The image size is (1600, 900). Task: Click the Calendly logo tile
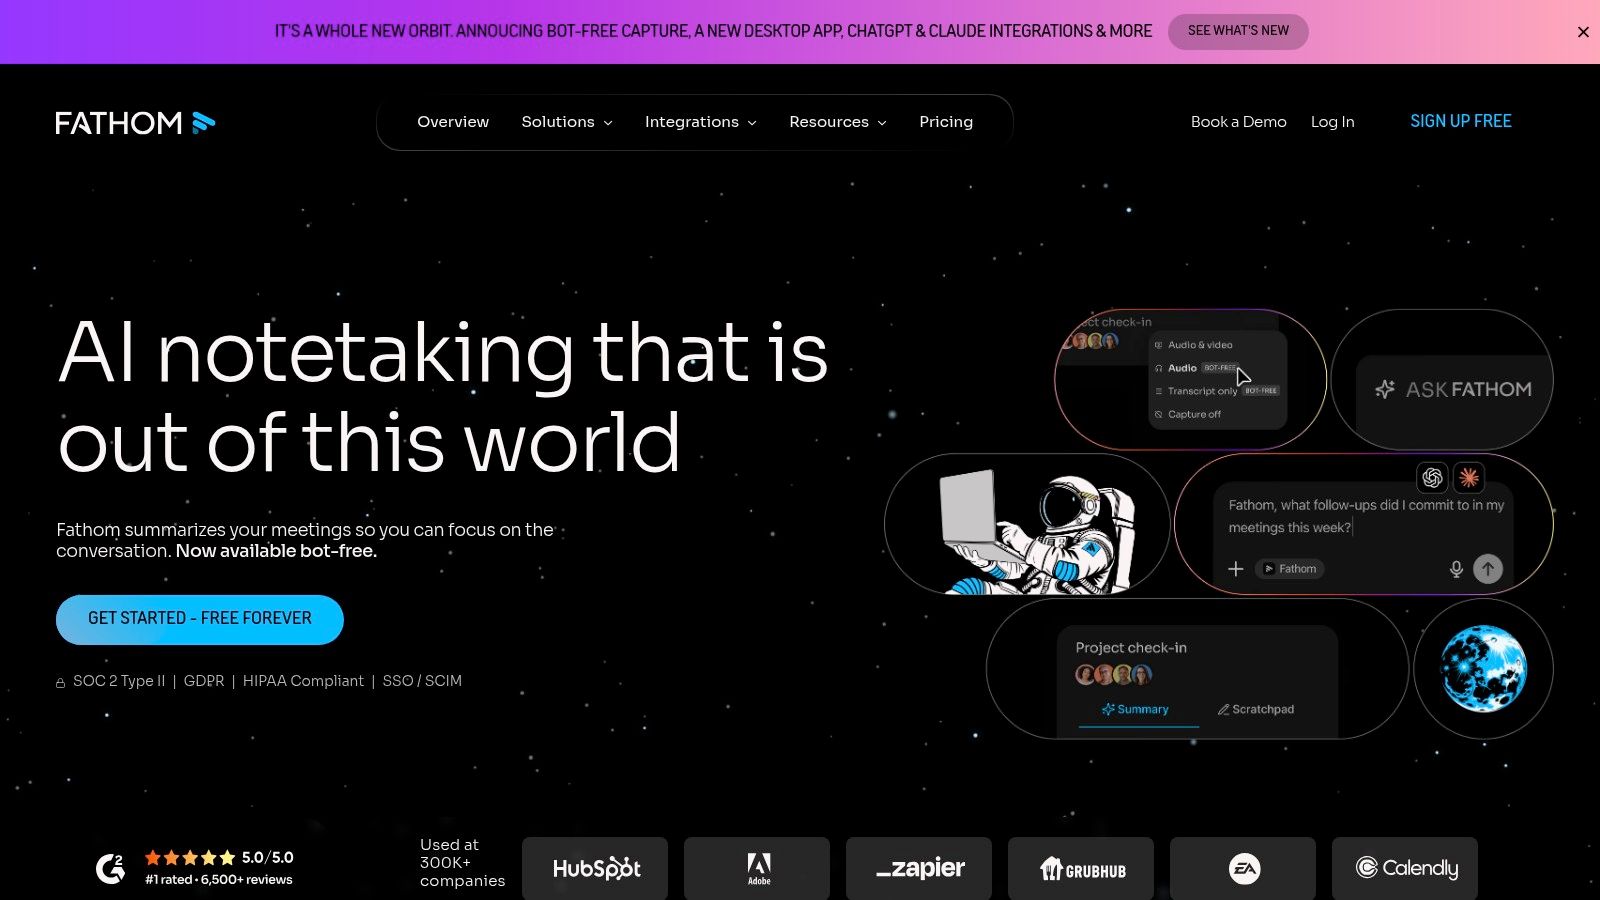click(x=1405, y=868)
